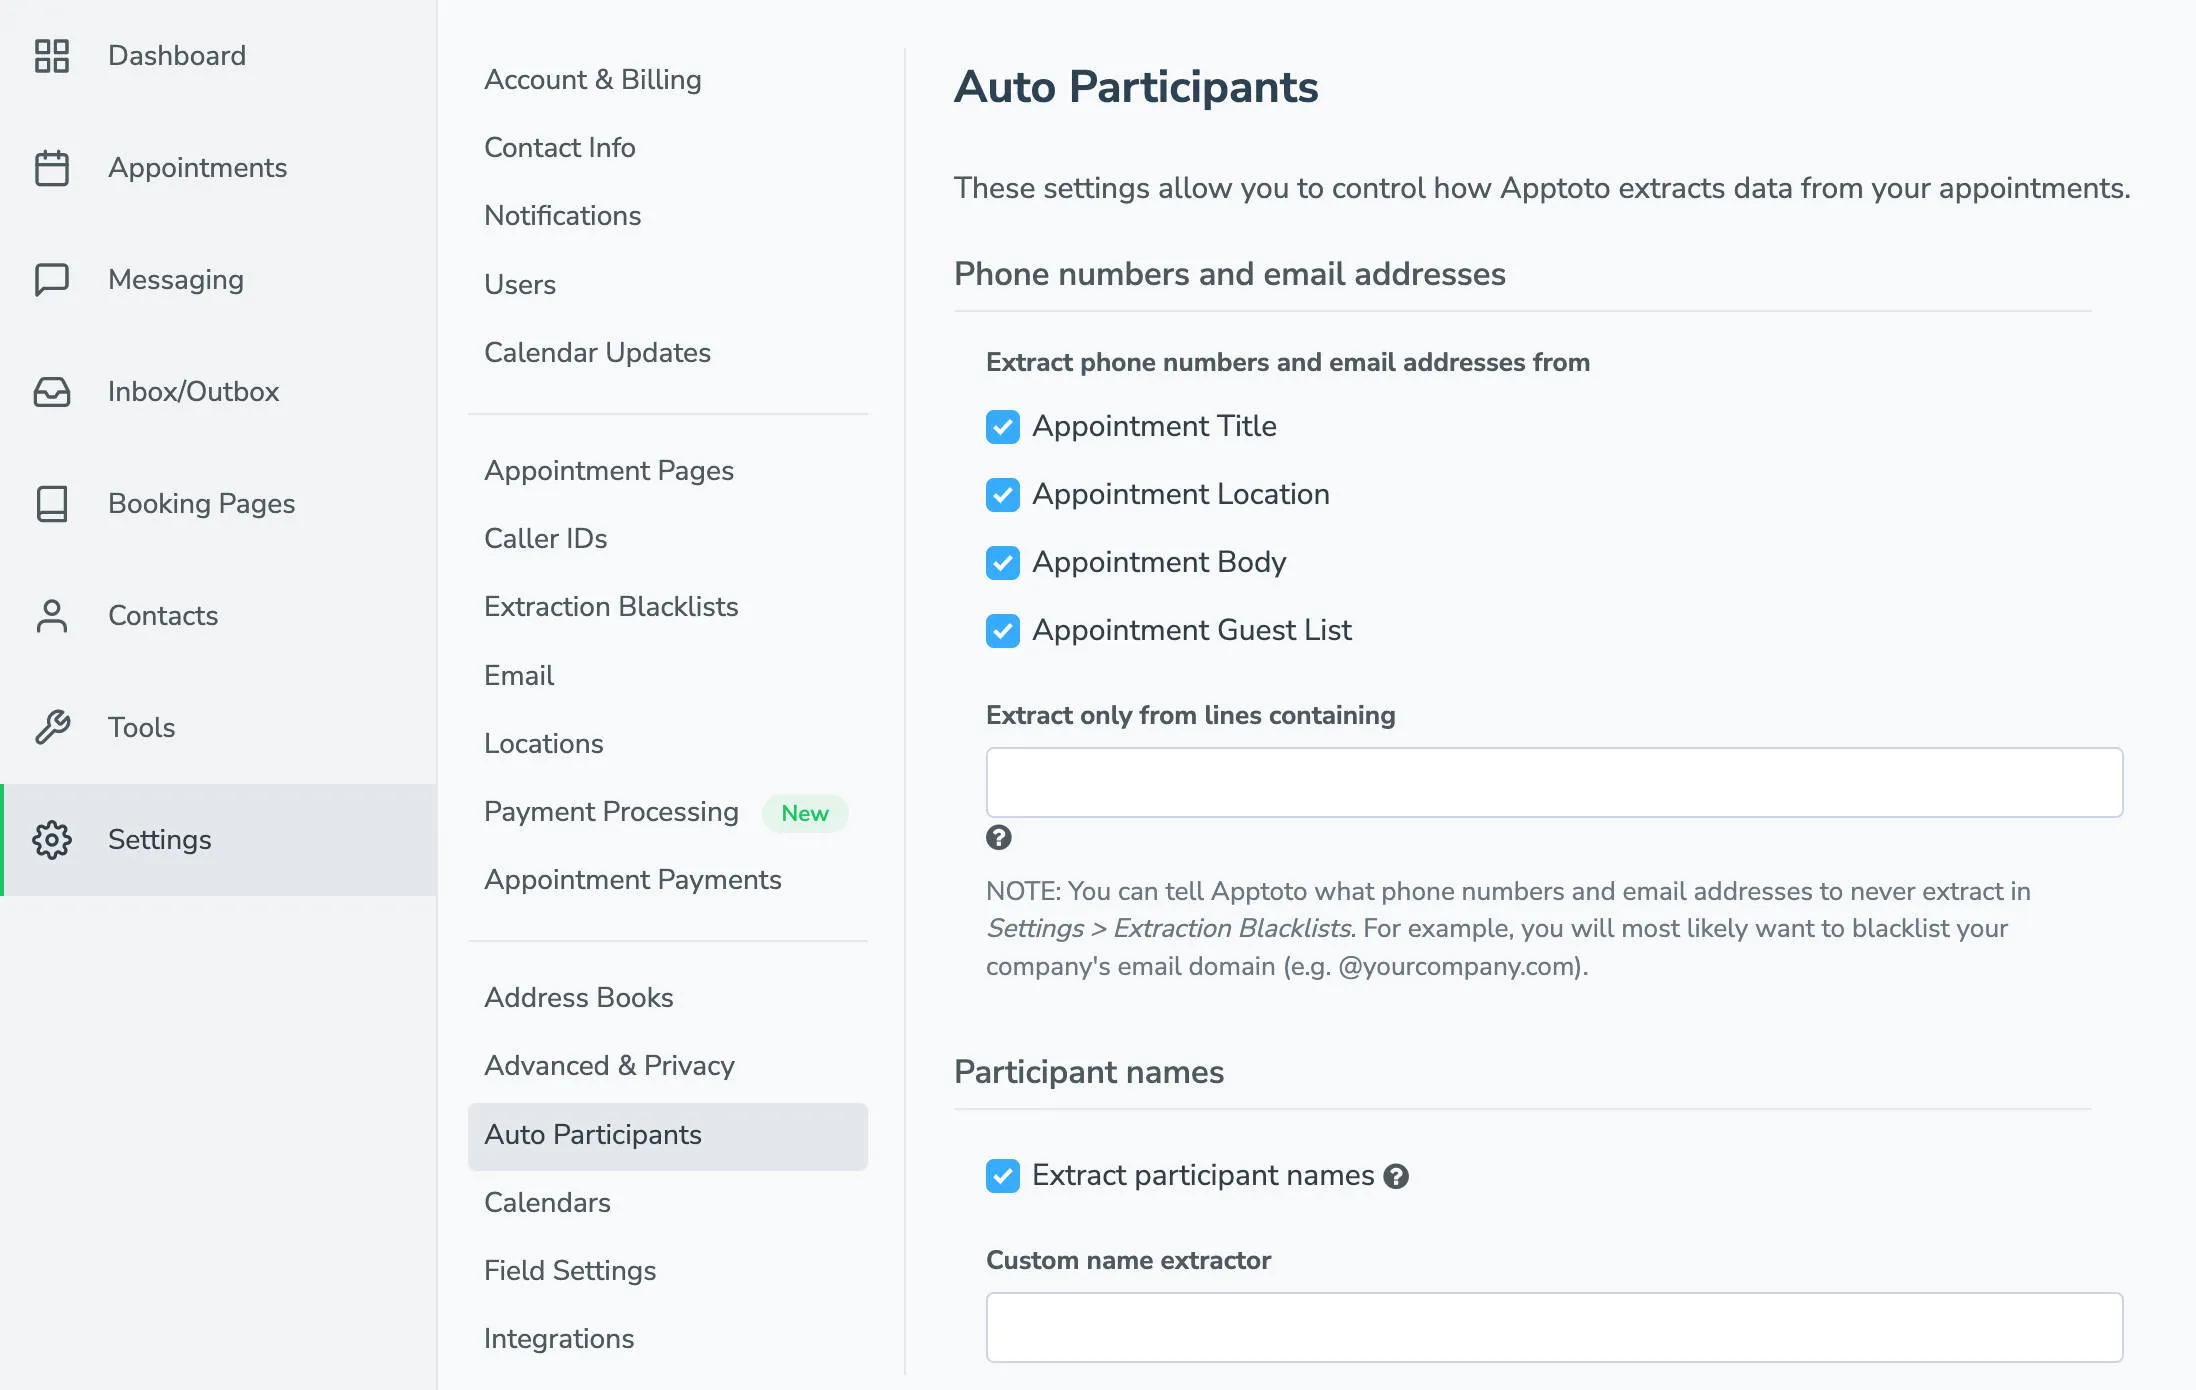Select the Dashboard grid icon

(52, 56)
